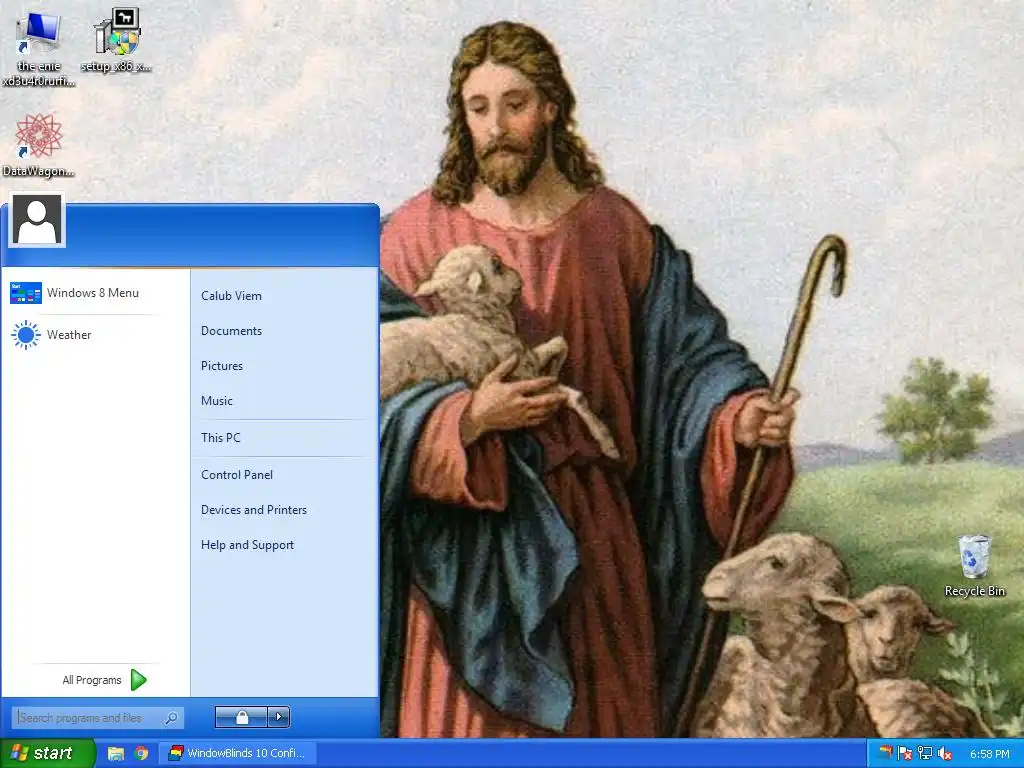Open the Recycle Bin on the desktop
Image resolution: width=1024 pixels, height=768 pixels.
pos(974,566)
